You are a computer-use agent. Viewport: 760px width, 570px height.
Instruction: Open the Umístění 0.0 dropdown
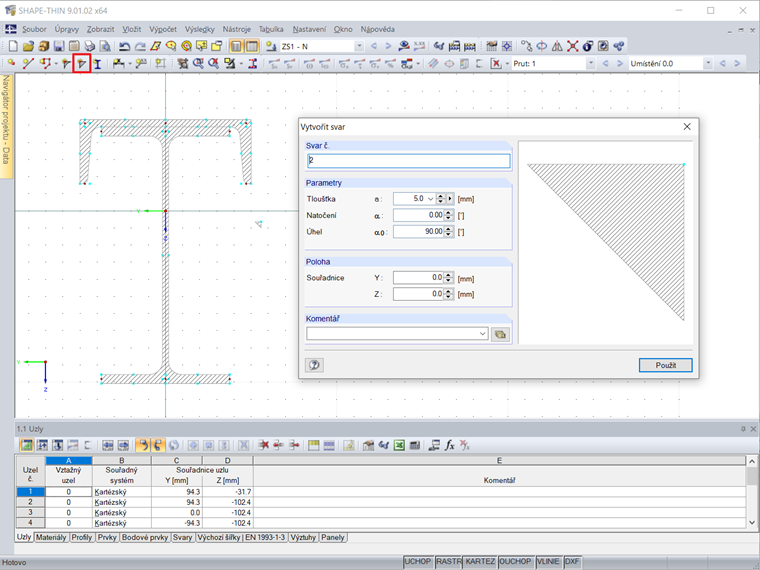(708, 63)
